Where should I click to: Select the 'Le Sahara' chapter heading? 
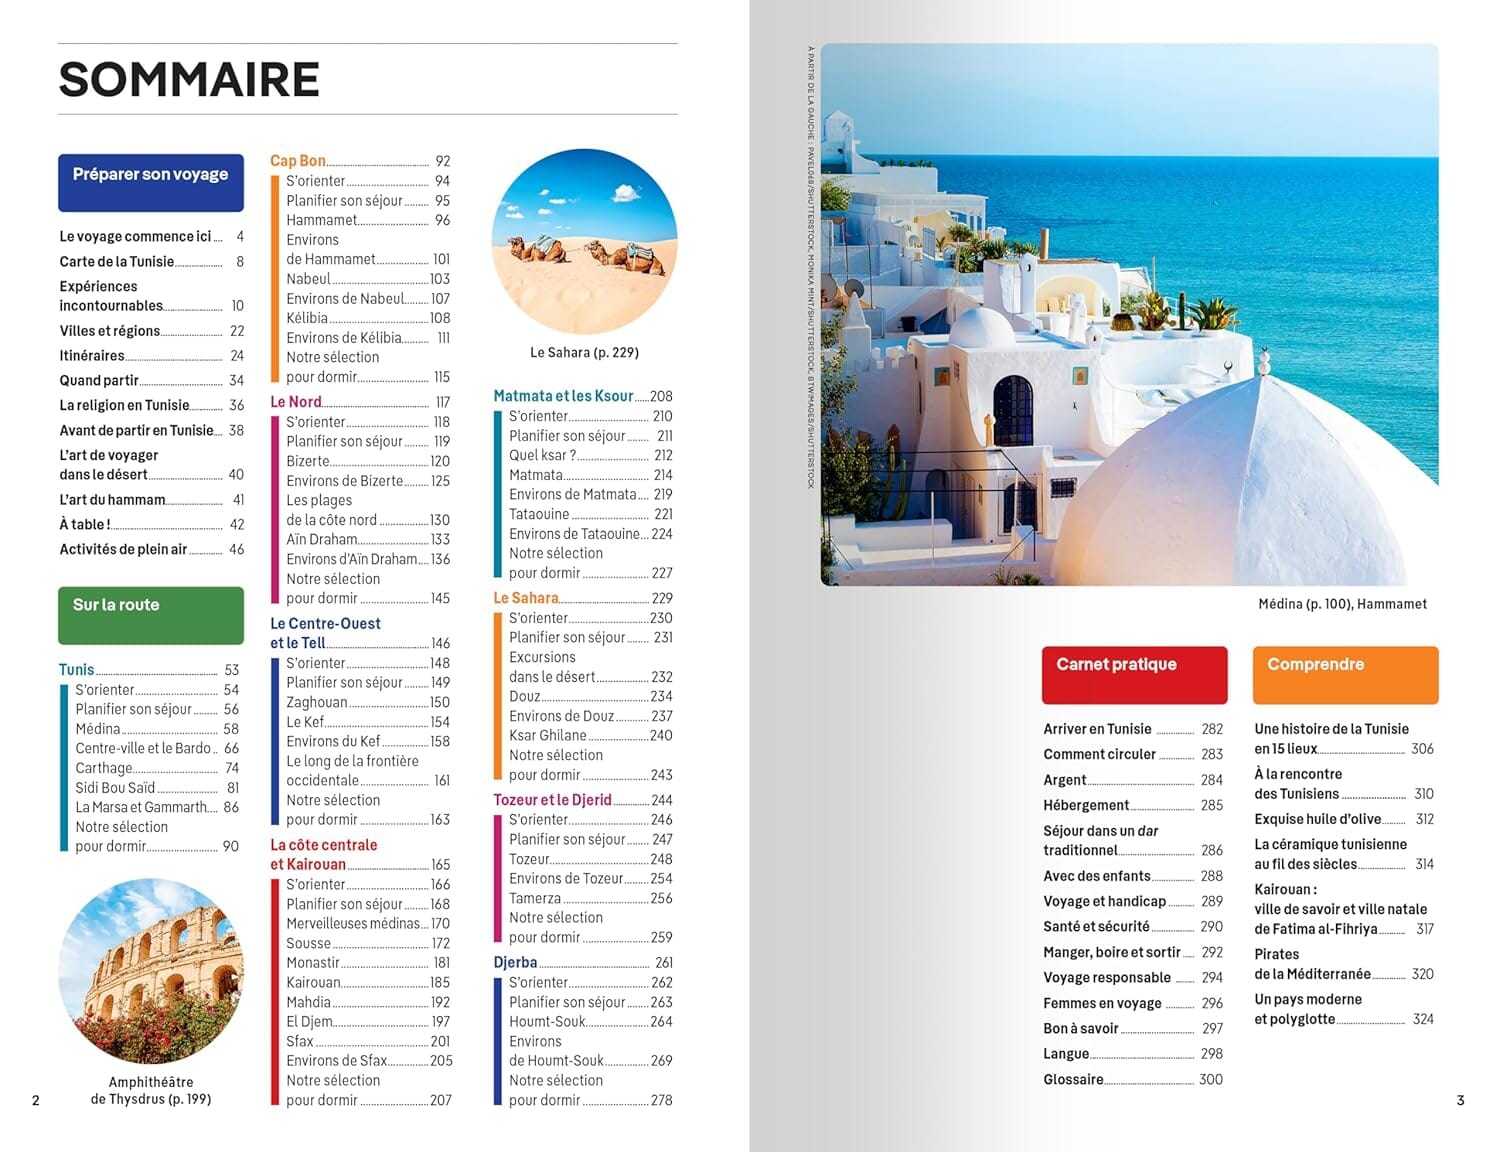pos(522,597)
